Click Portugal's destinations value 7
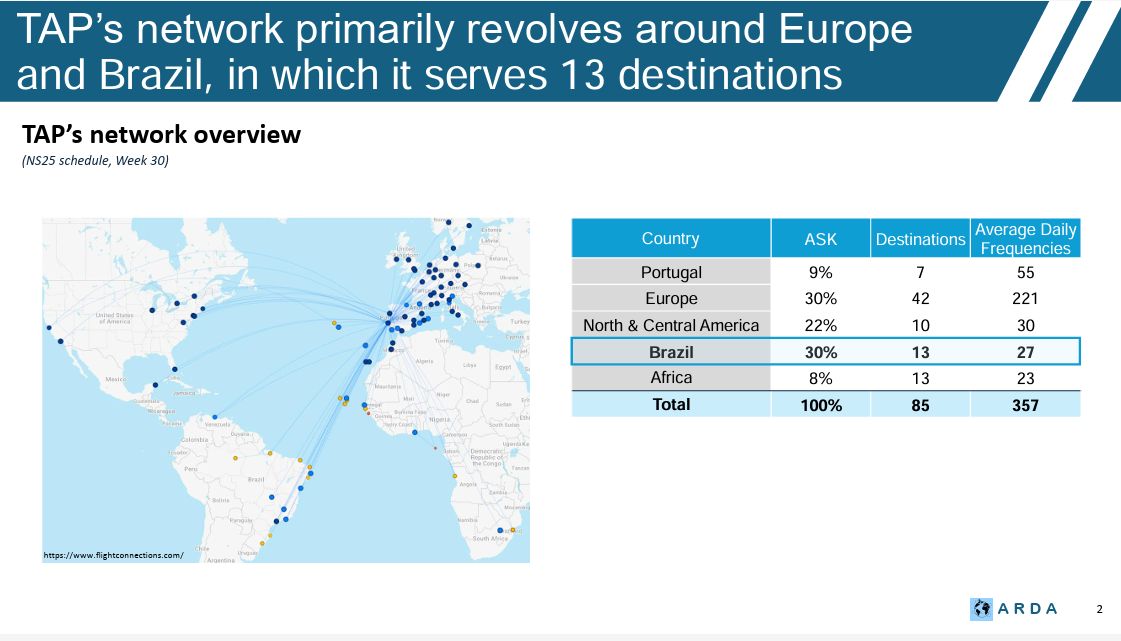 [920, 272]
